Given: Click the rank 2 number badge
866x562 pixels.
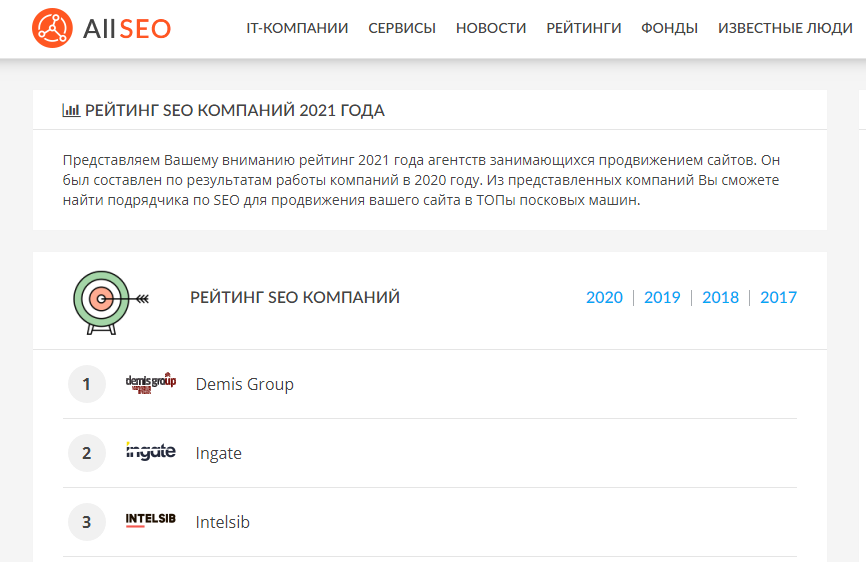Looking at the screenshot, I should (x=87, y=453).
